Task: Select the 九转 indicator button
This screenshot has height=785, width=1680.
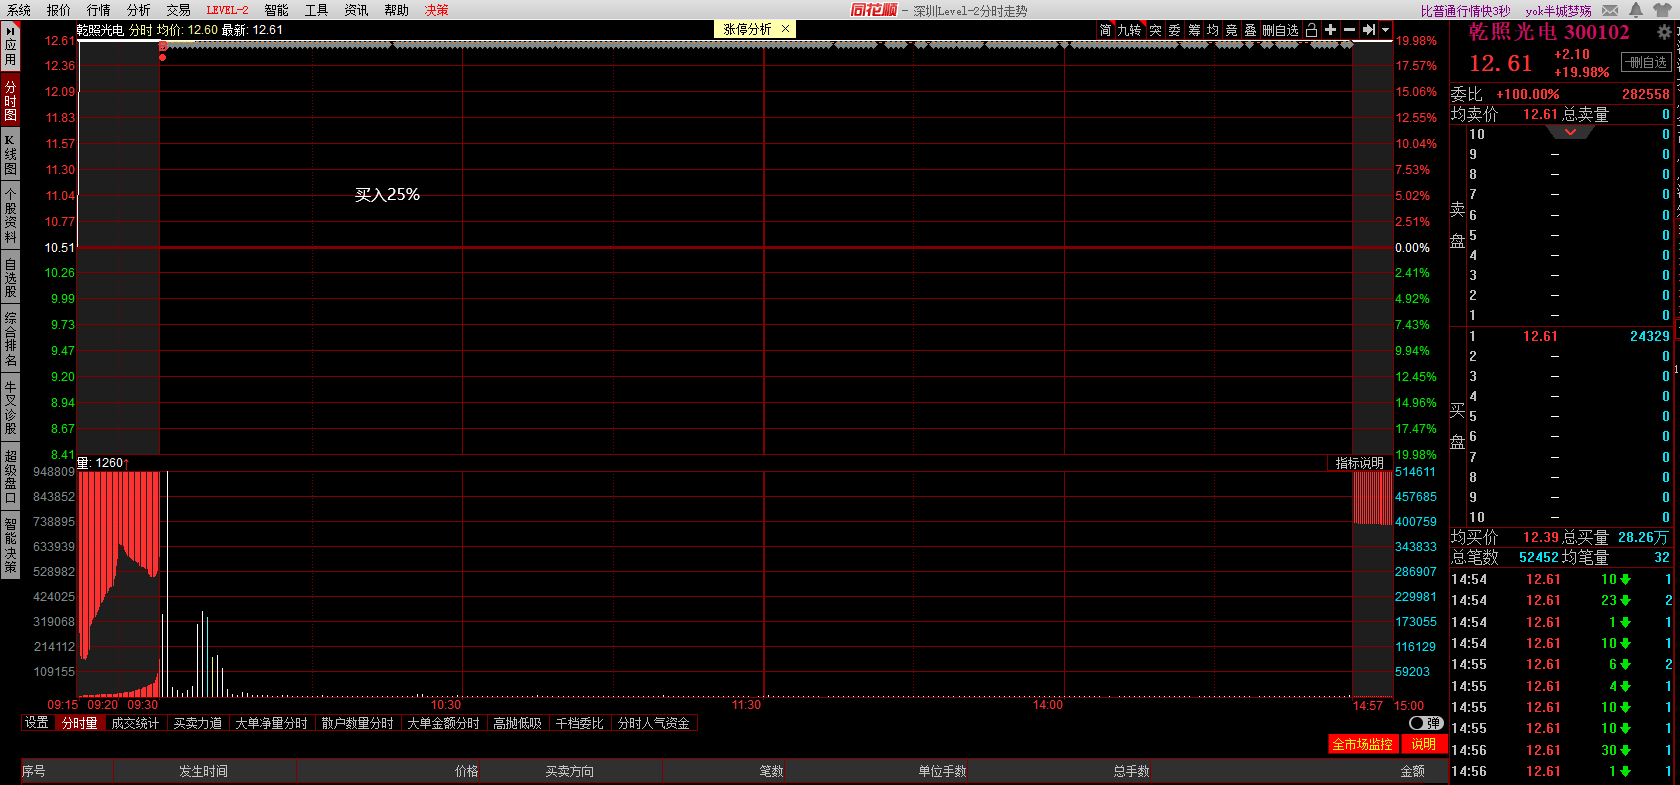Action: [x=1129, y=30]
